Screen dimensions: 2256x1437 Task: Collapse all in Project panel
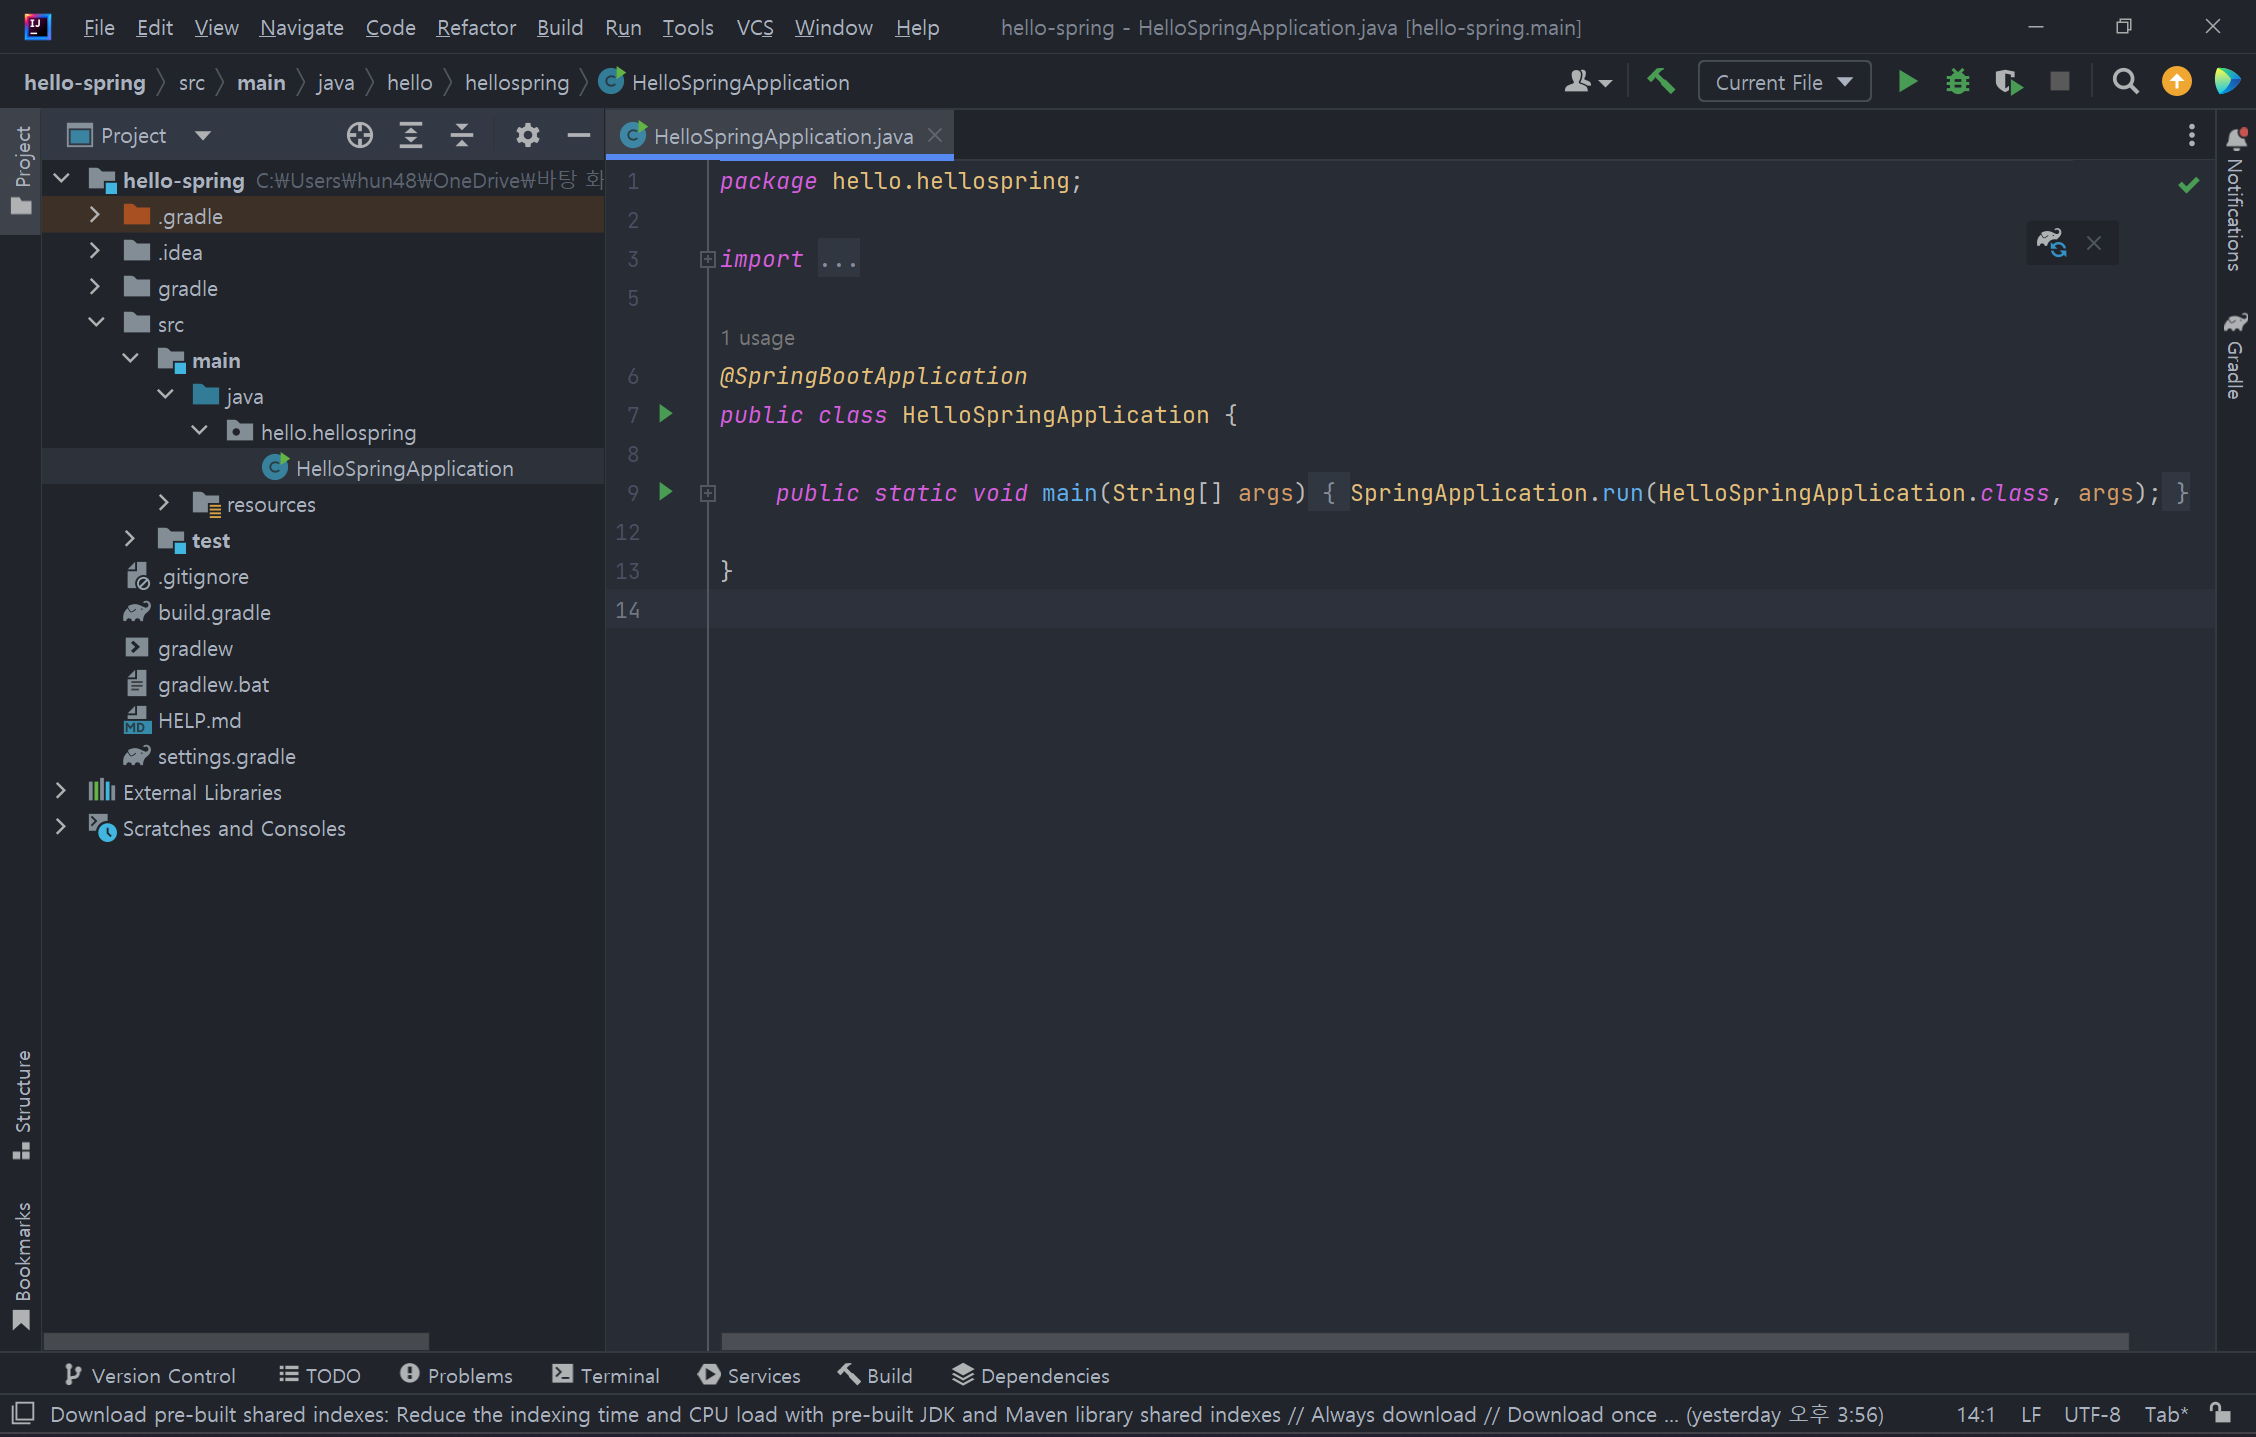point(462,135)
